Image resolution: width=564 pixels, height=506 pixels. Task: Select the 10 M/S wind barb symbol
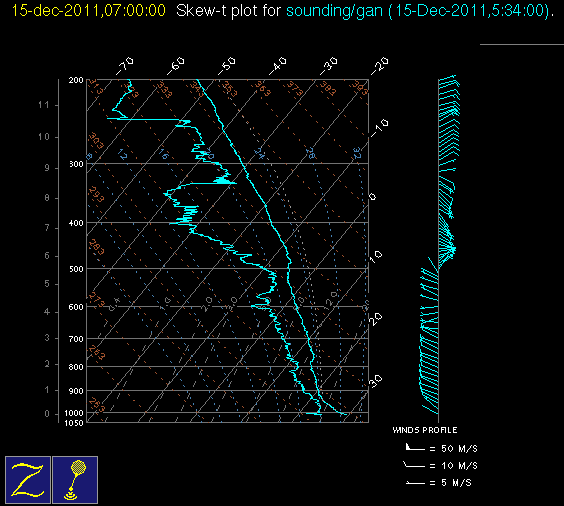coord(414,465)
